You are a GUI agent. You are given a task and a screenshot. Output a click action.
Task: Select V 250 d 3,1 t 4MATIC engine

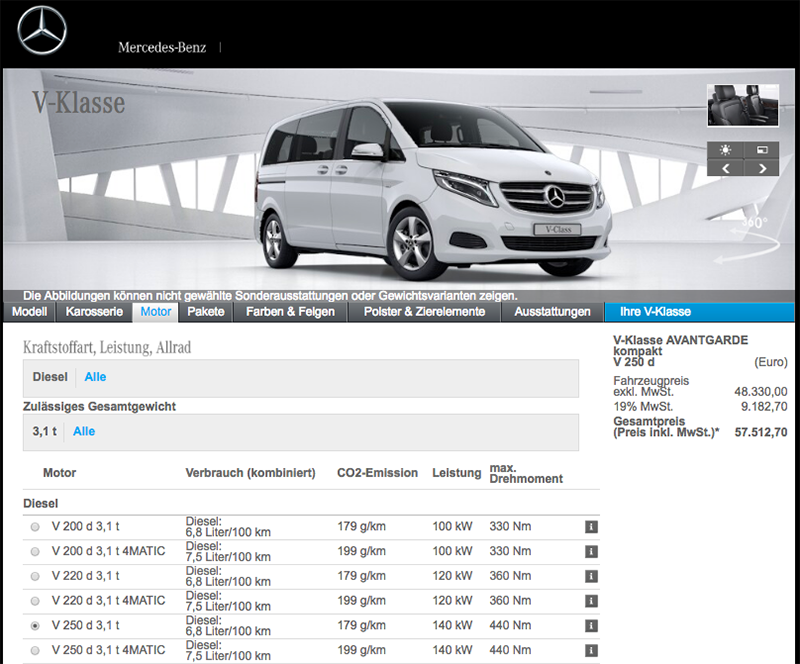(35, 651)
